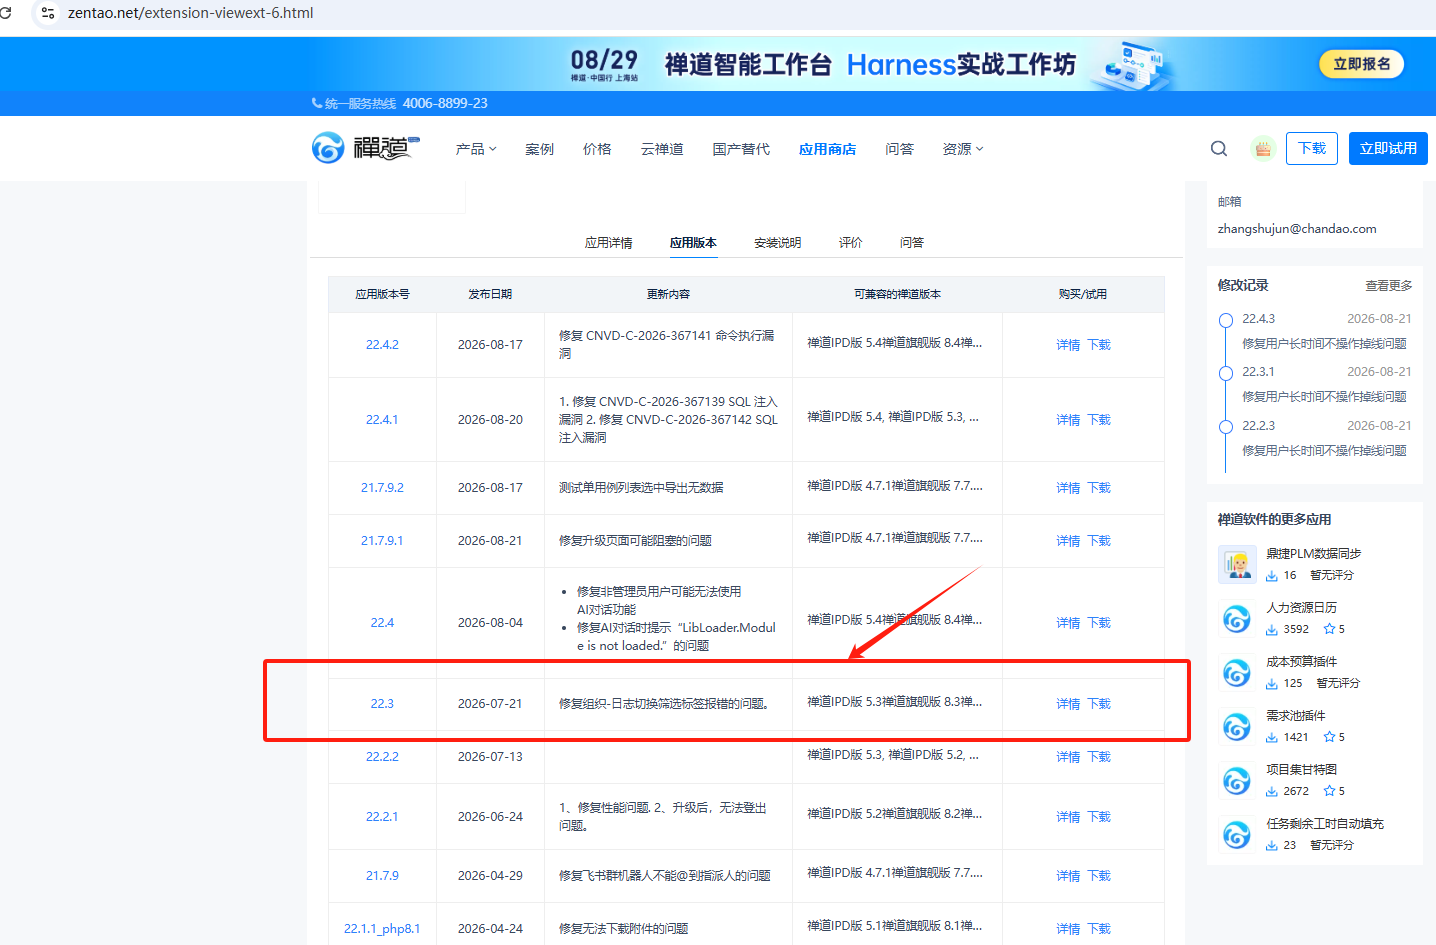The image size is (1436, 945).
Task: Open the 应用商店 nav item
Action: click(x=827, y=149)
